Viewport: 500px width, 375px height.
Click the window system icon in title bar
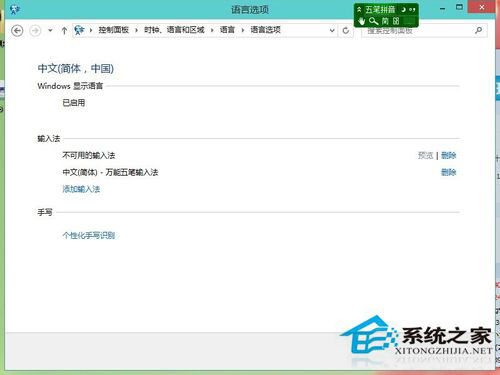coord(14,10)
